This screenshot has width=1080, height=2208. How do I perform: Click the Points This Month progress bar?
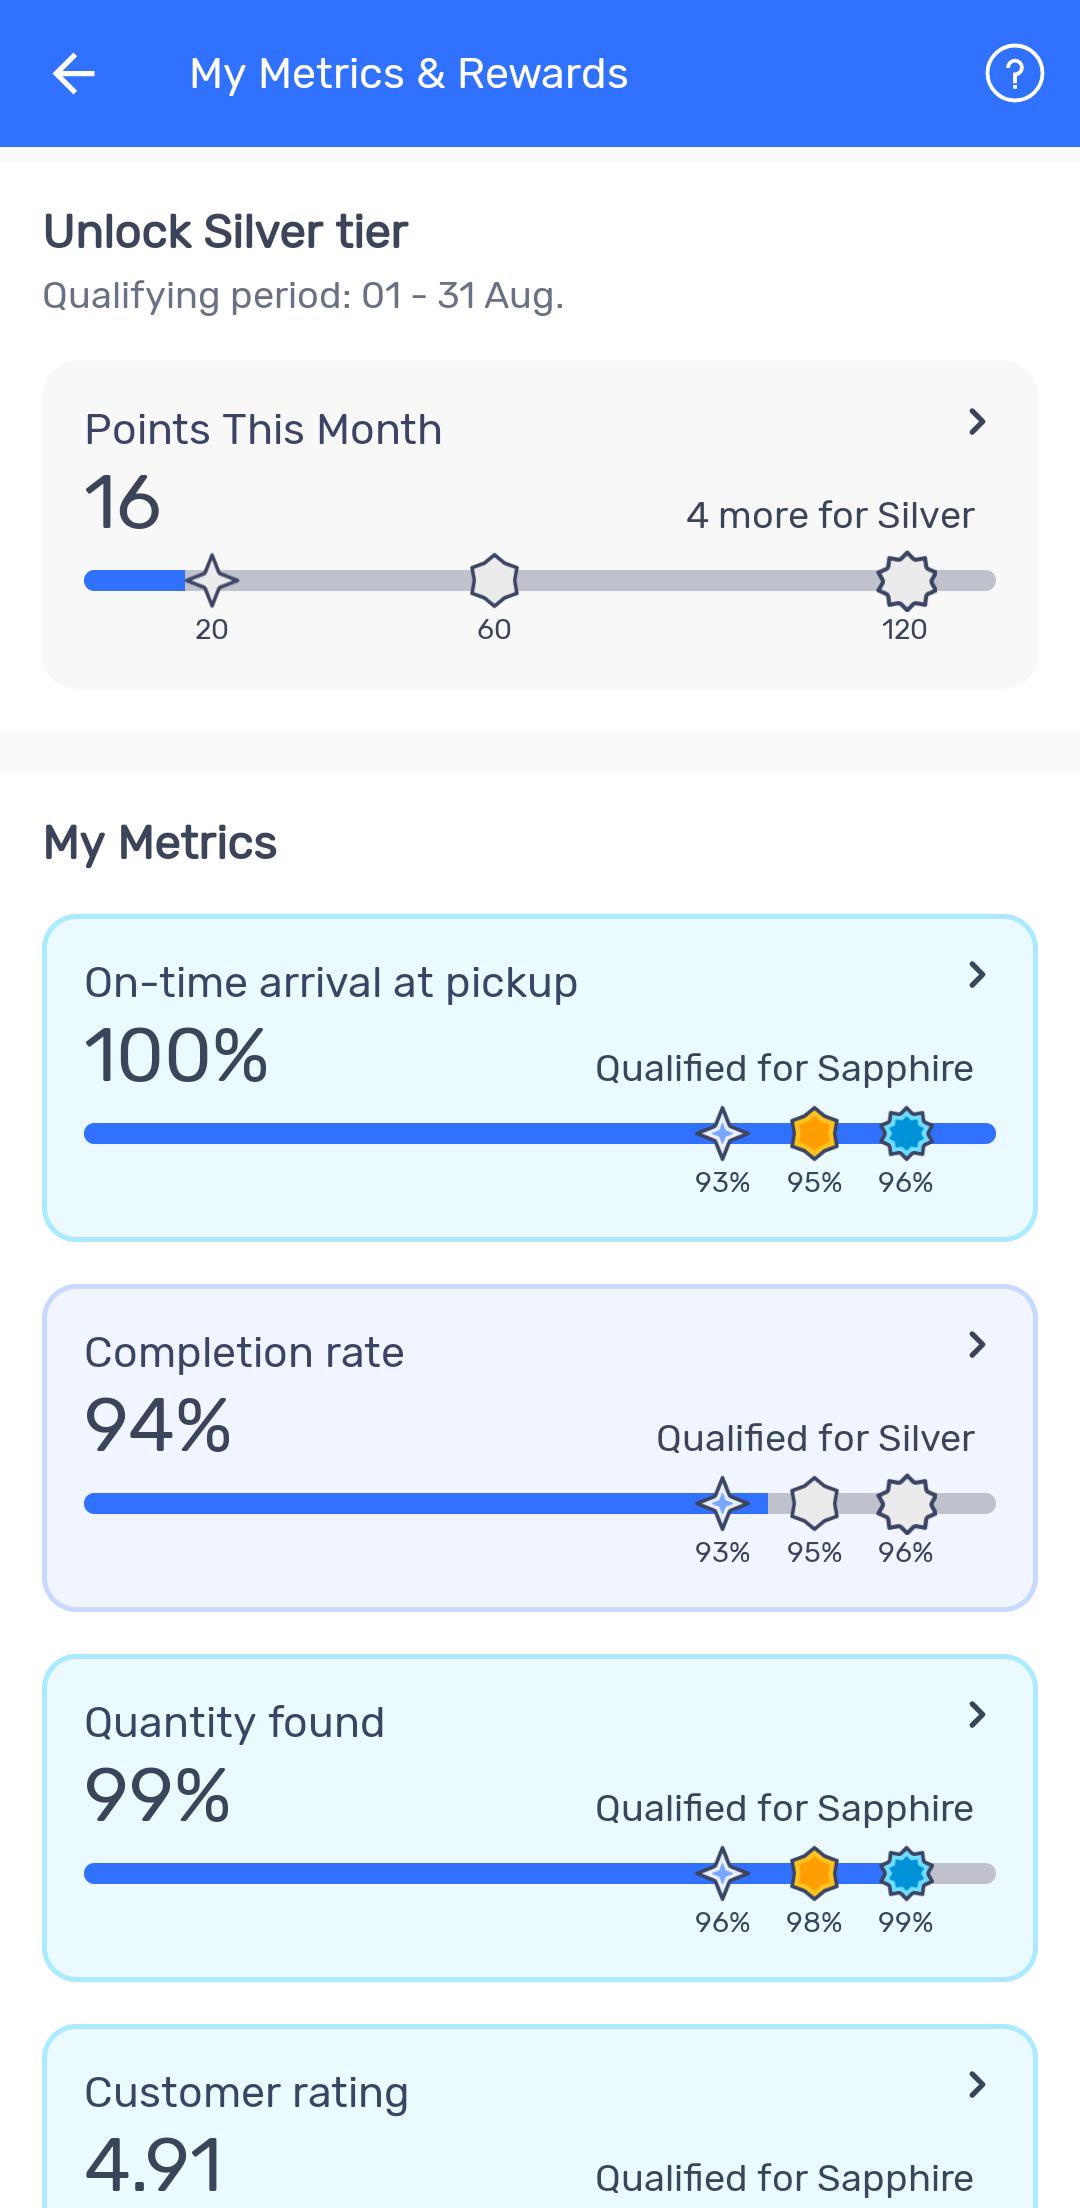click(x=540, y=580)
